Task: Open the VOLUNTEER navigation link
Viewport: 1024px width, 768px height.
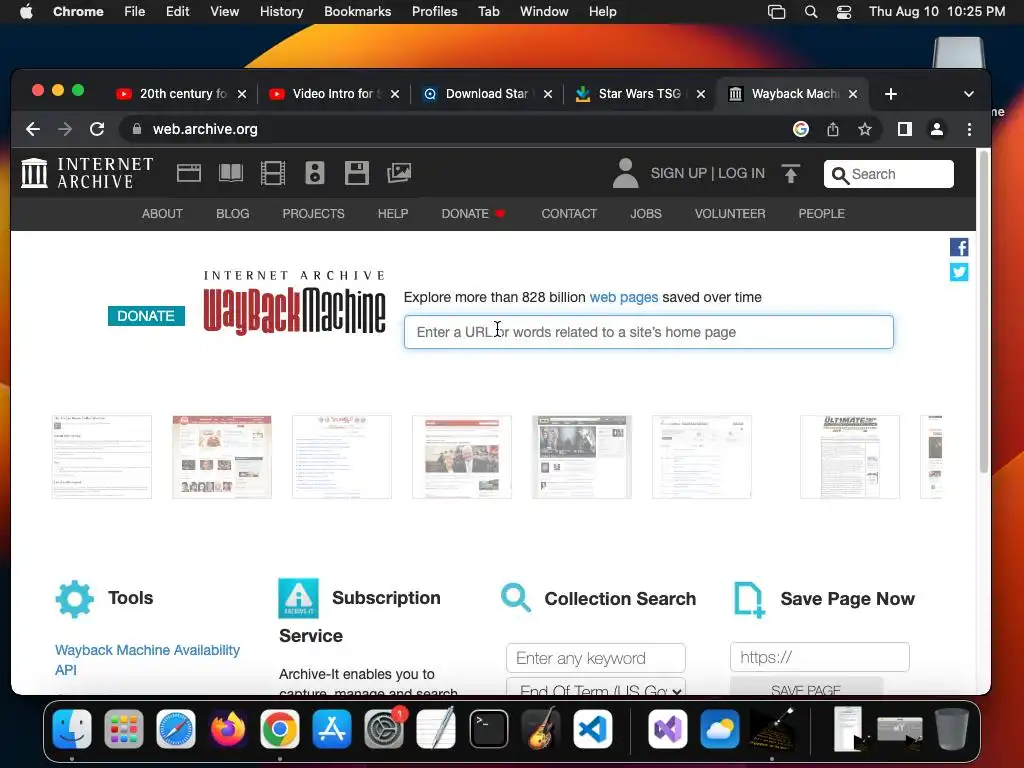Action: pyautogui.click(x=730, y=214)
